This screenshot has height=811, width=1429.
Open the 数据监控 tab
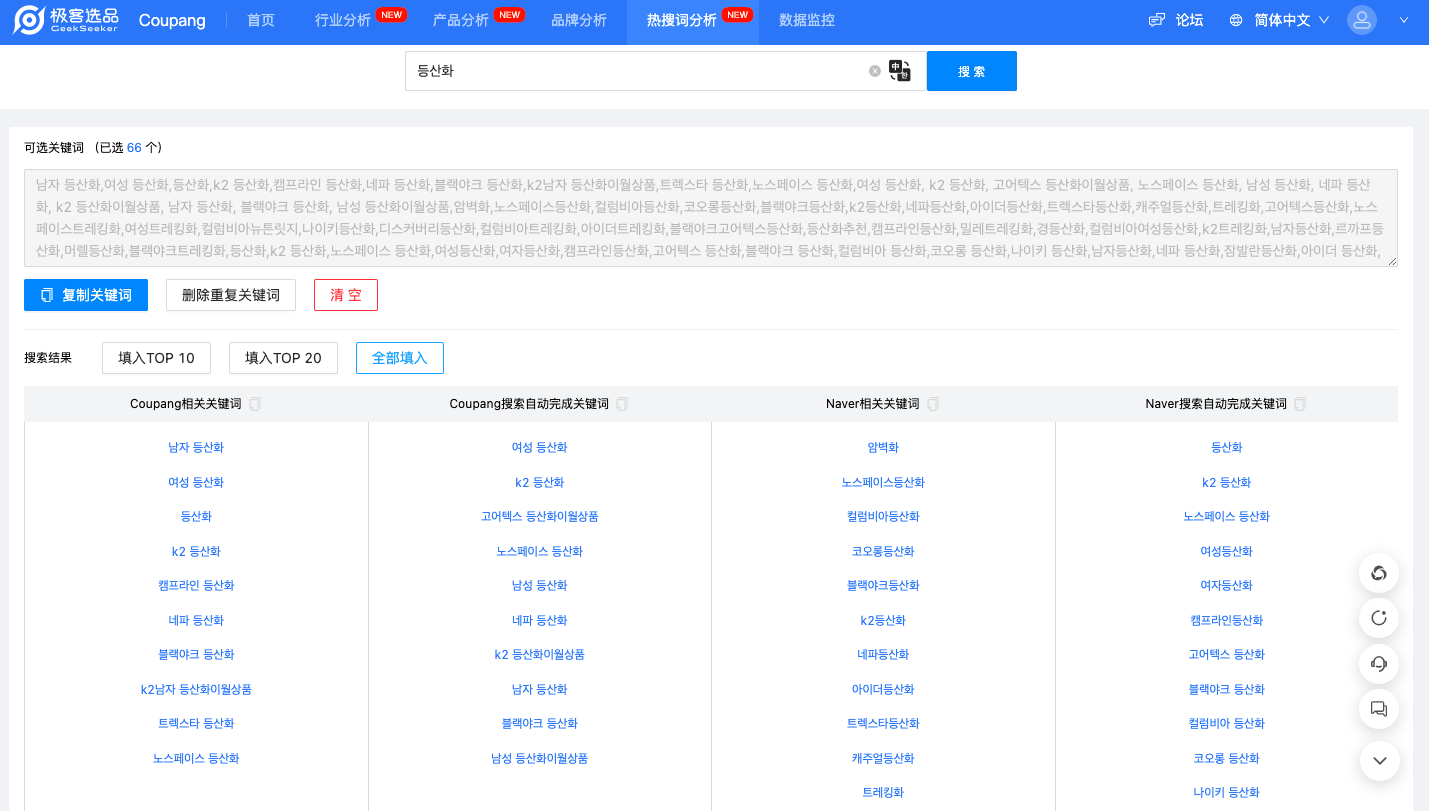click(806, 20)
